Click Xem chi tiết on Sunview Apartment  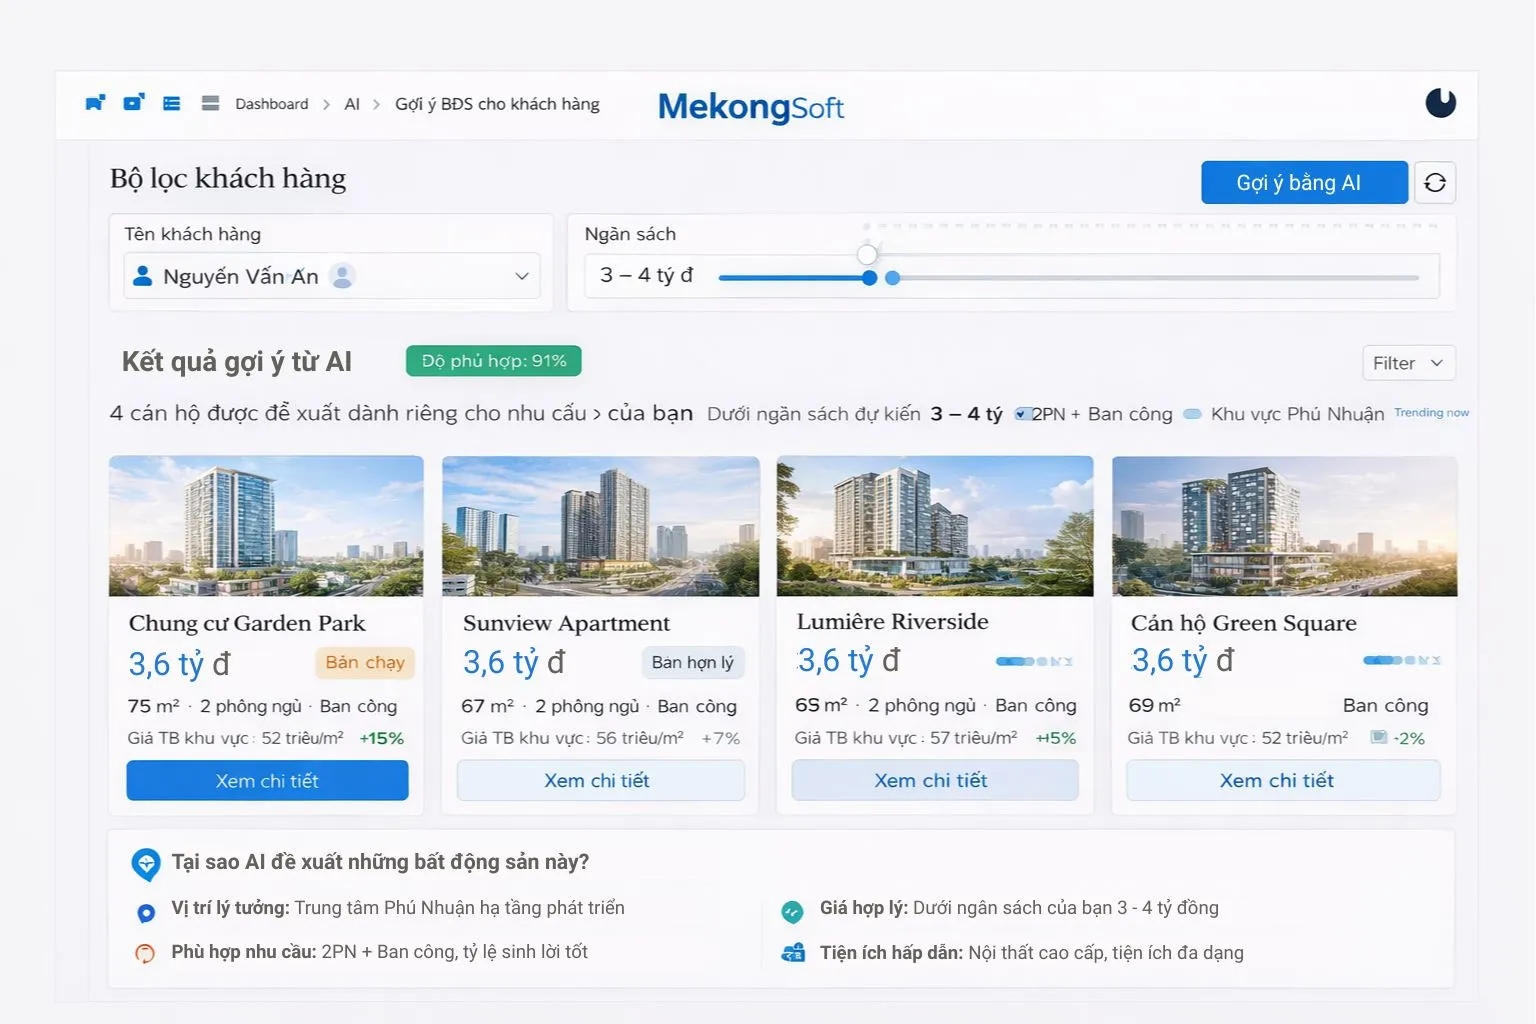(x=600, y=780)
